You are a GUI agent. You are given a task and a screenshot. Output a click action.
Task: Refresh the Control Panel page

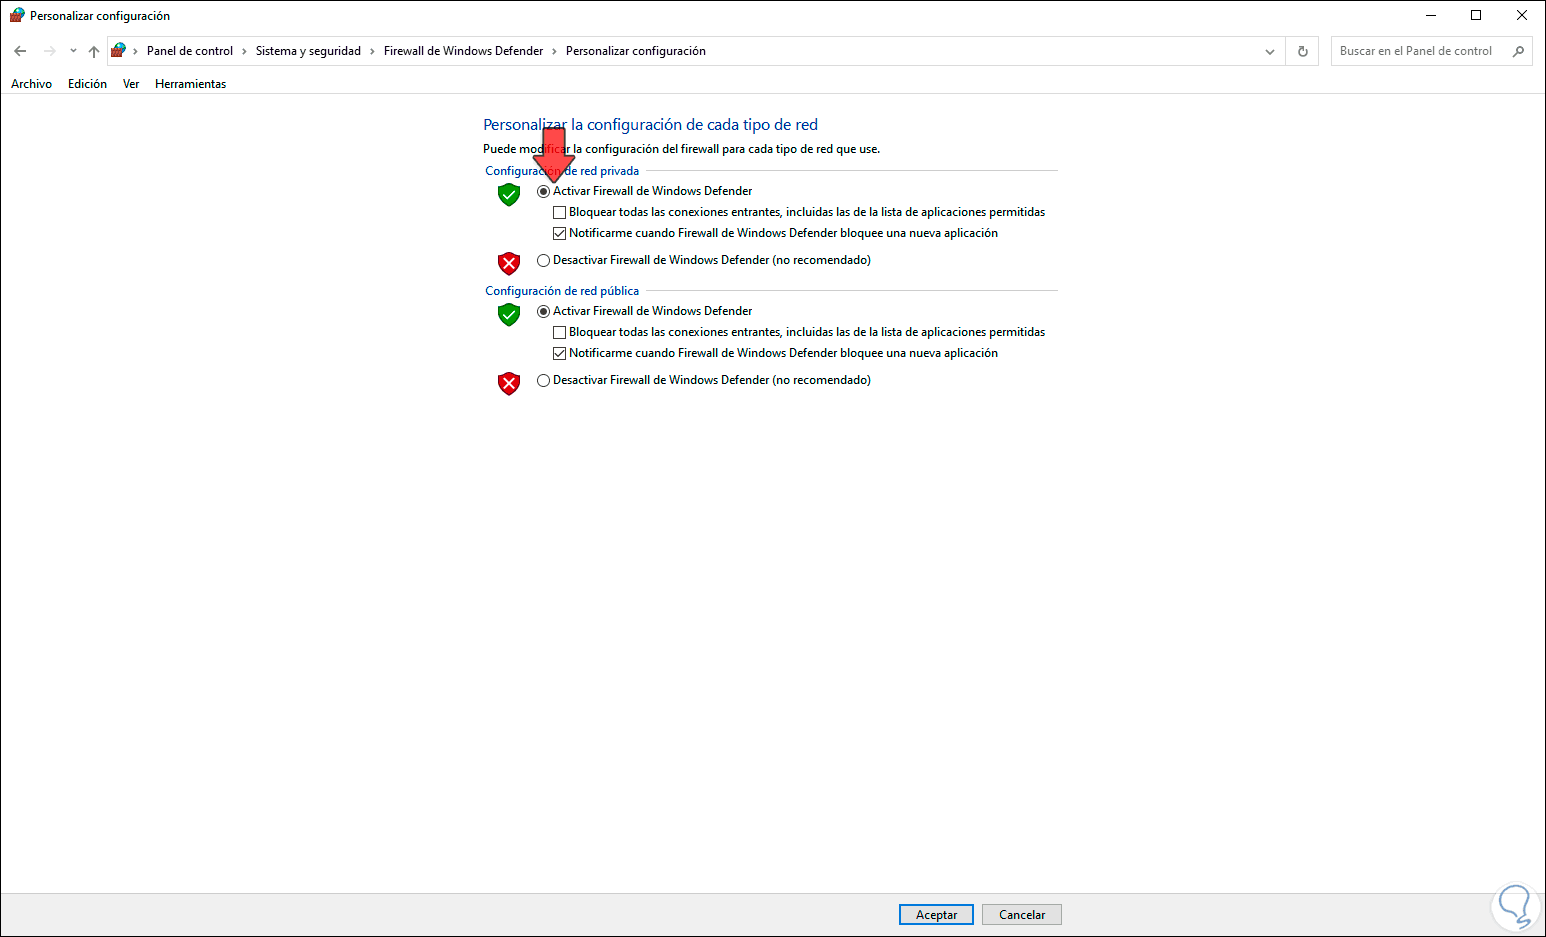pyautogui.click(x=1302, y=51)
